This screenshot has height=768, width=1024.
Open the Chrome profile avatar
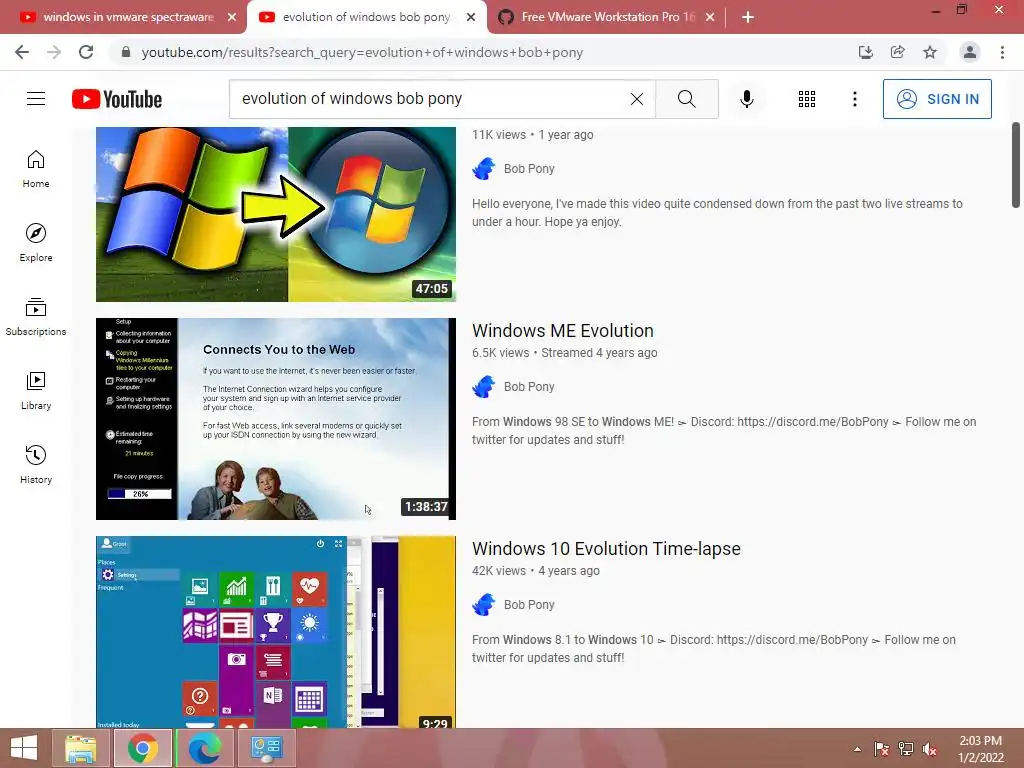click(970, 52)
